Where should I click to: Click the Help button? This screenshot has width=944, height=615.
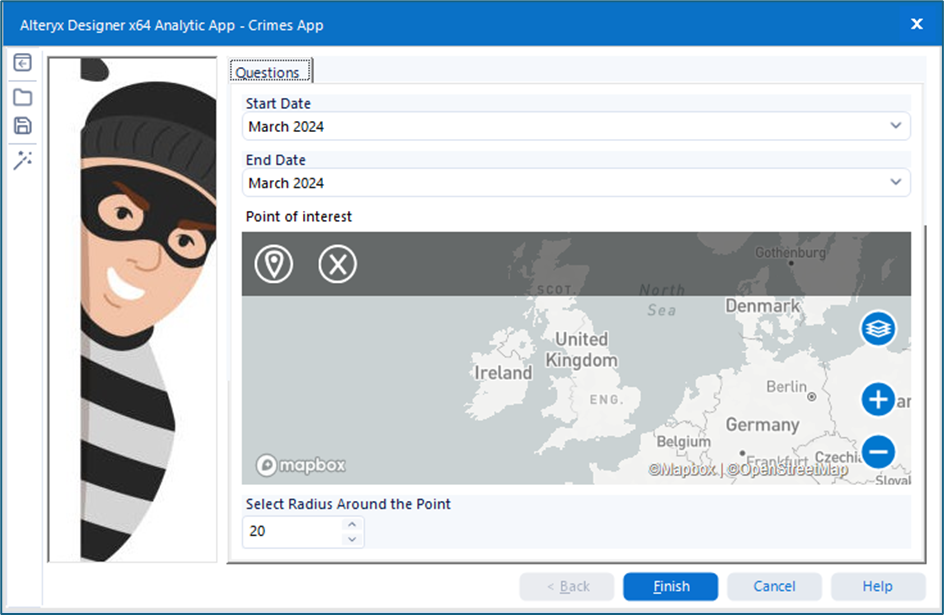[878, 586]
